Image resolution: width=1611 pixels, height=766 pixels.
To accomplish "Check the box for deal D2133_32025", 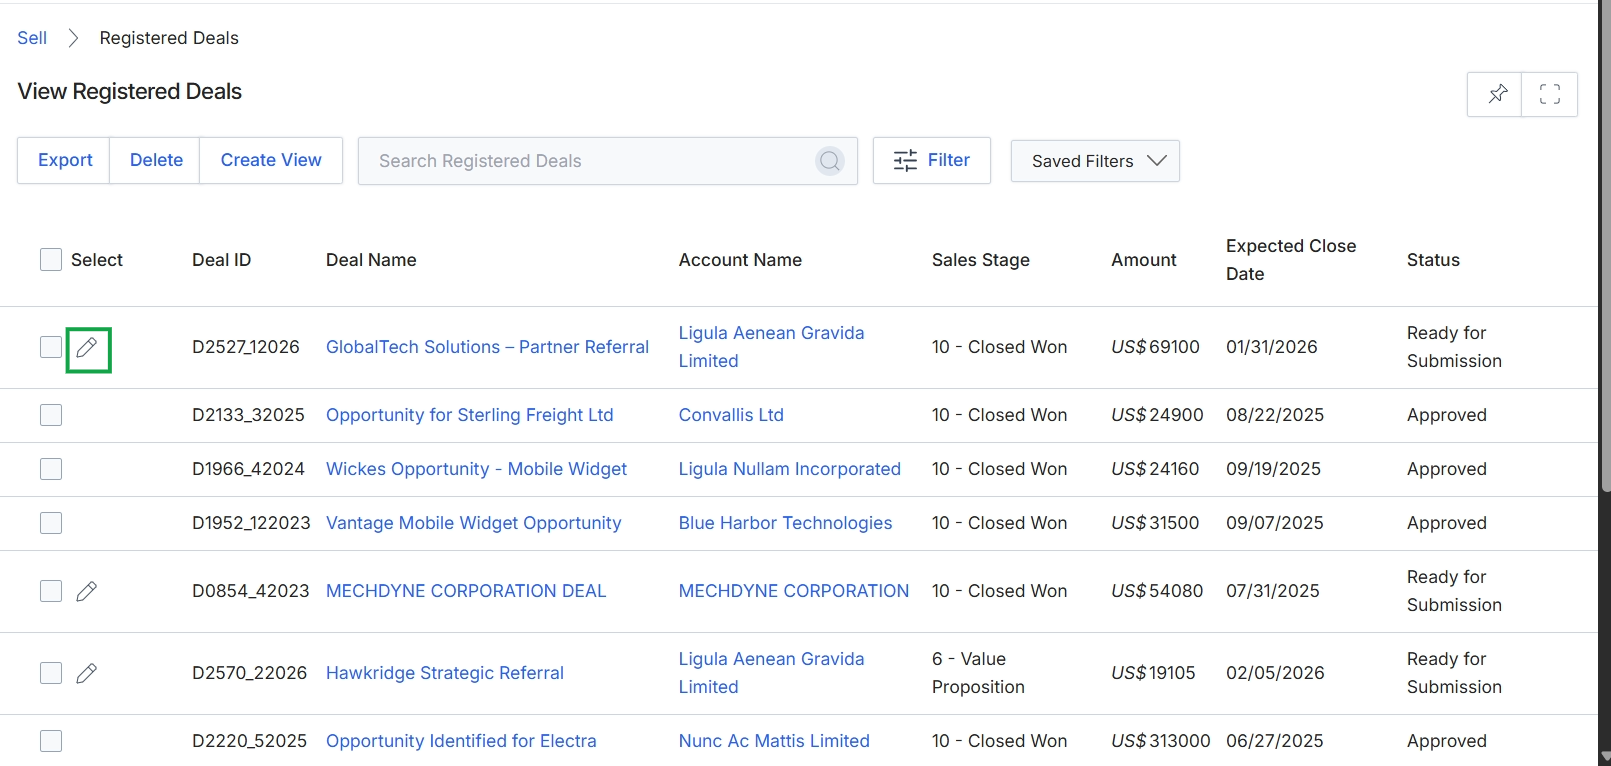I will tap(51, 415).
